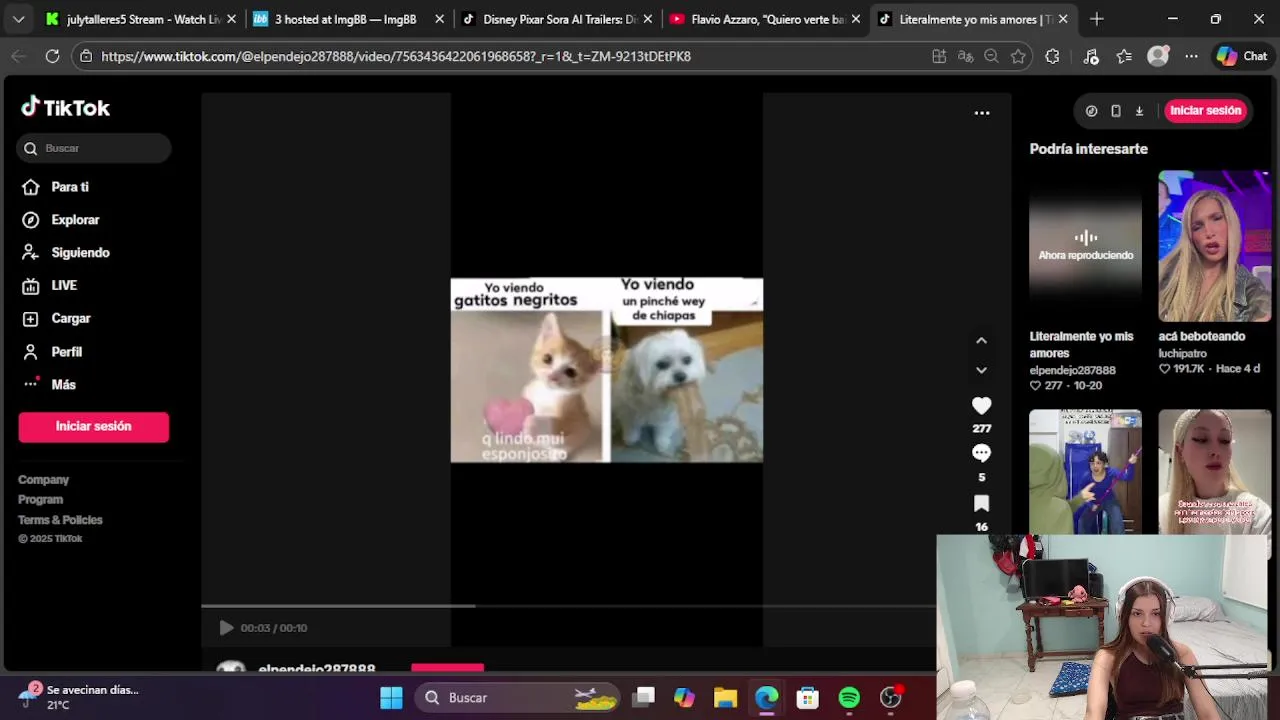Screen dimensions: 1280x720
Task: Save the video with bookmark icon
Action: click(x=981, y=503)
